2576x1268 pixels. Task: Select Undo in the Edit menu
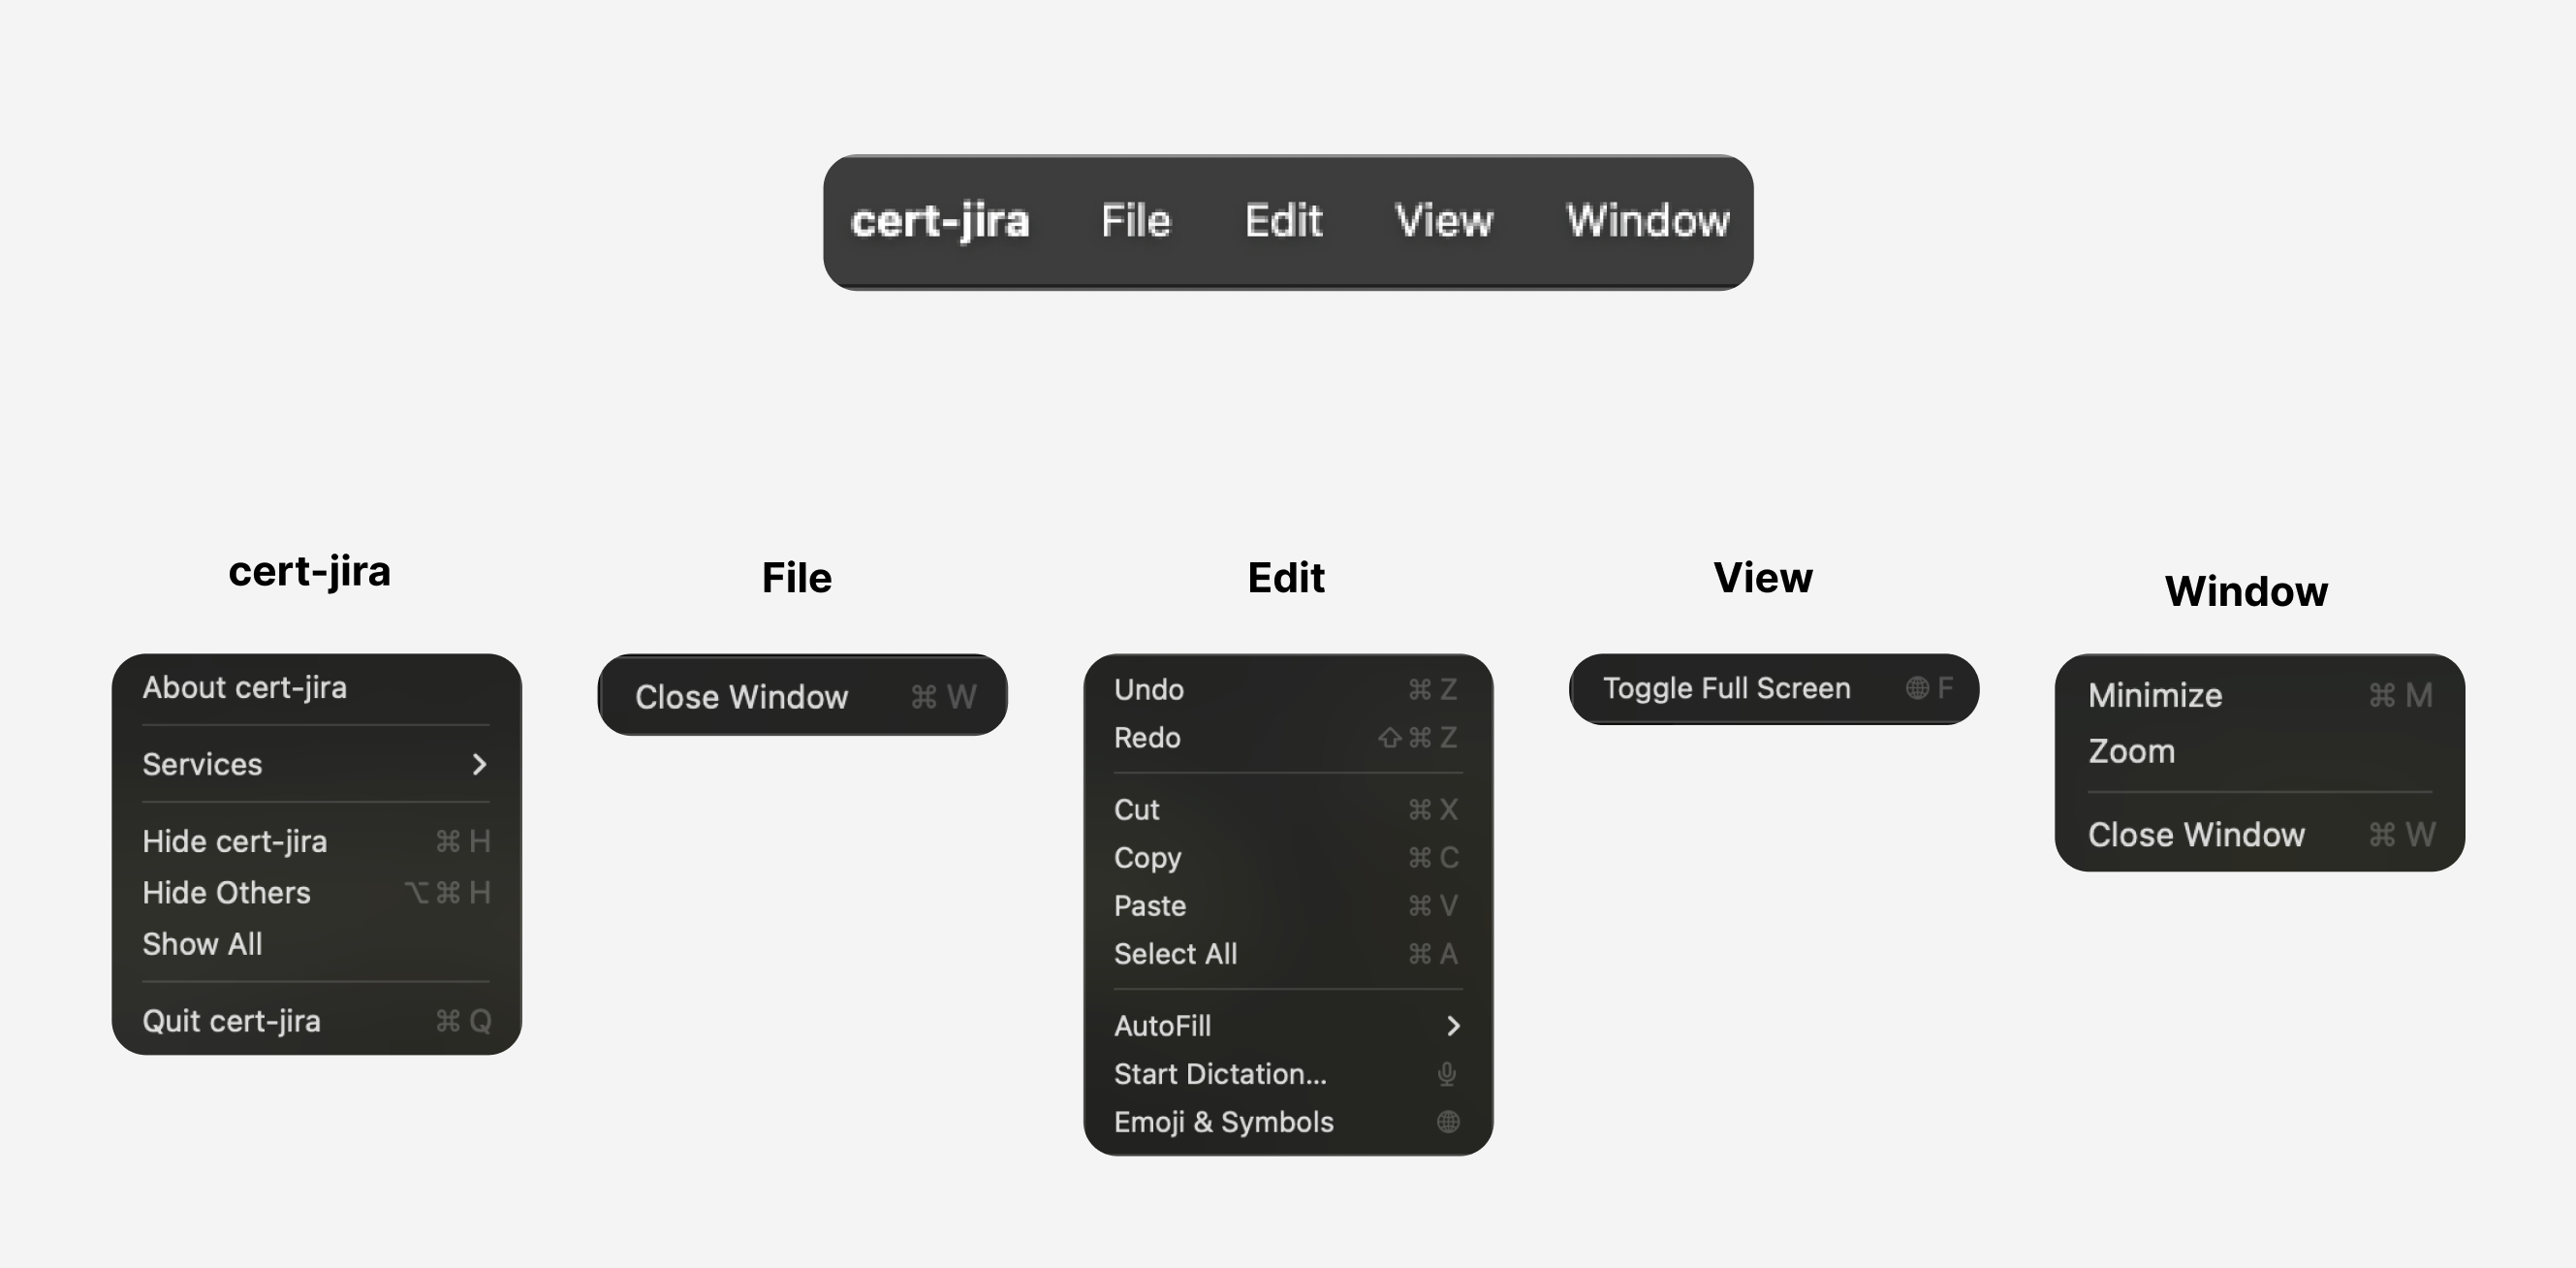coord(1149,689)
